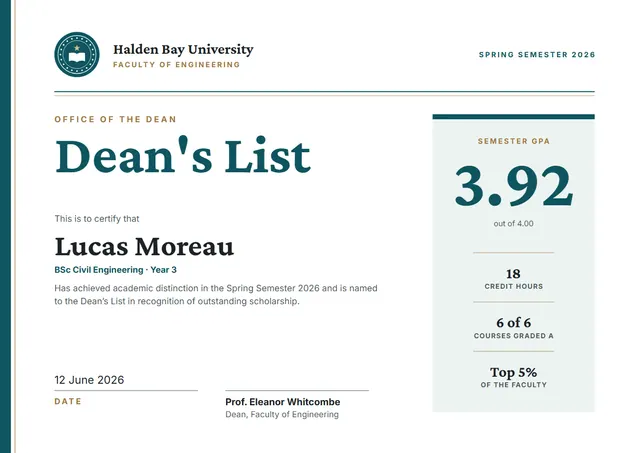Click 'This is to certify that'
This screenshot has height=453, width=640.
97,219
